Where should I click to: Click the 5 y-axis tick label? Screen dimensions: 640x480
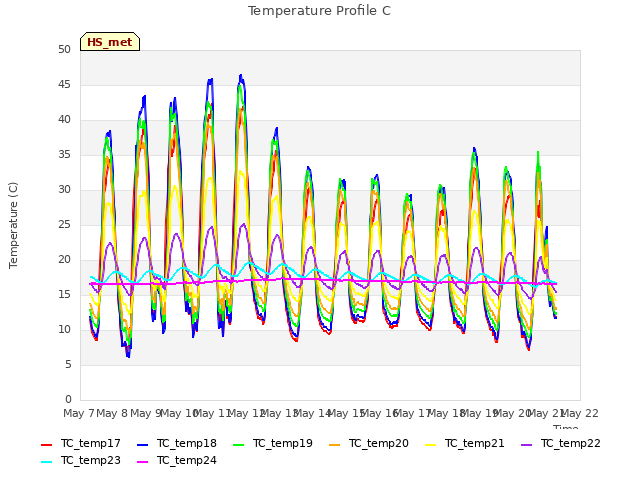point(68,364)
